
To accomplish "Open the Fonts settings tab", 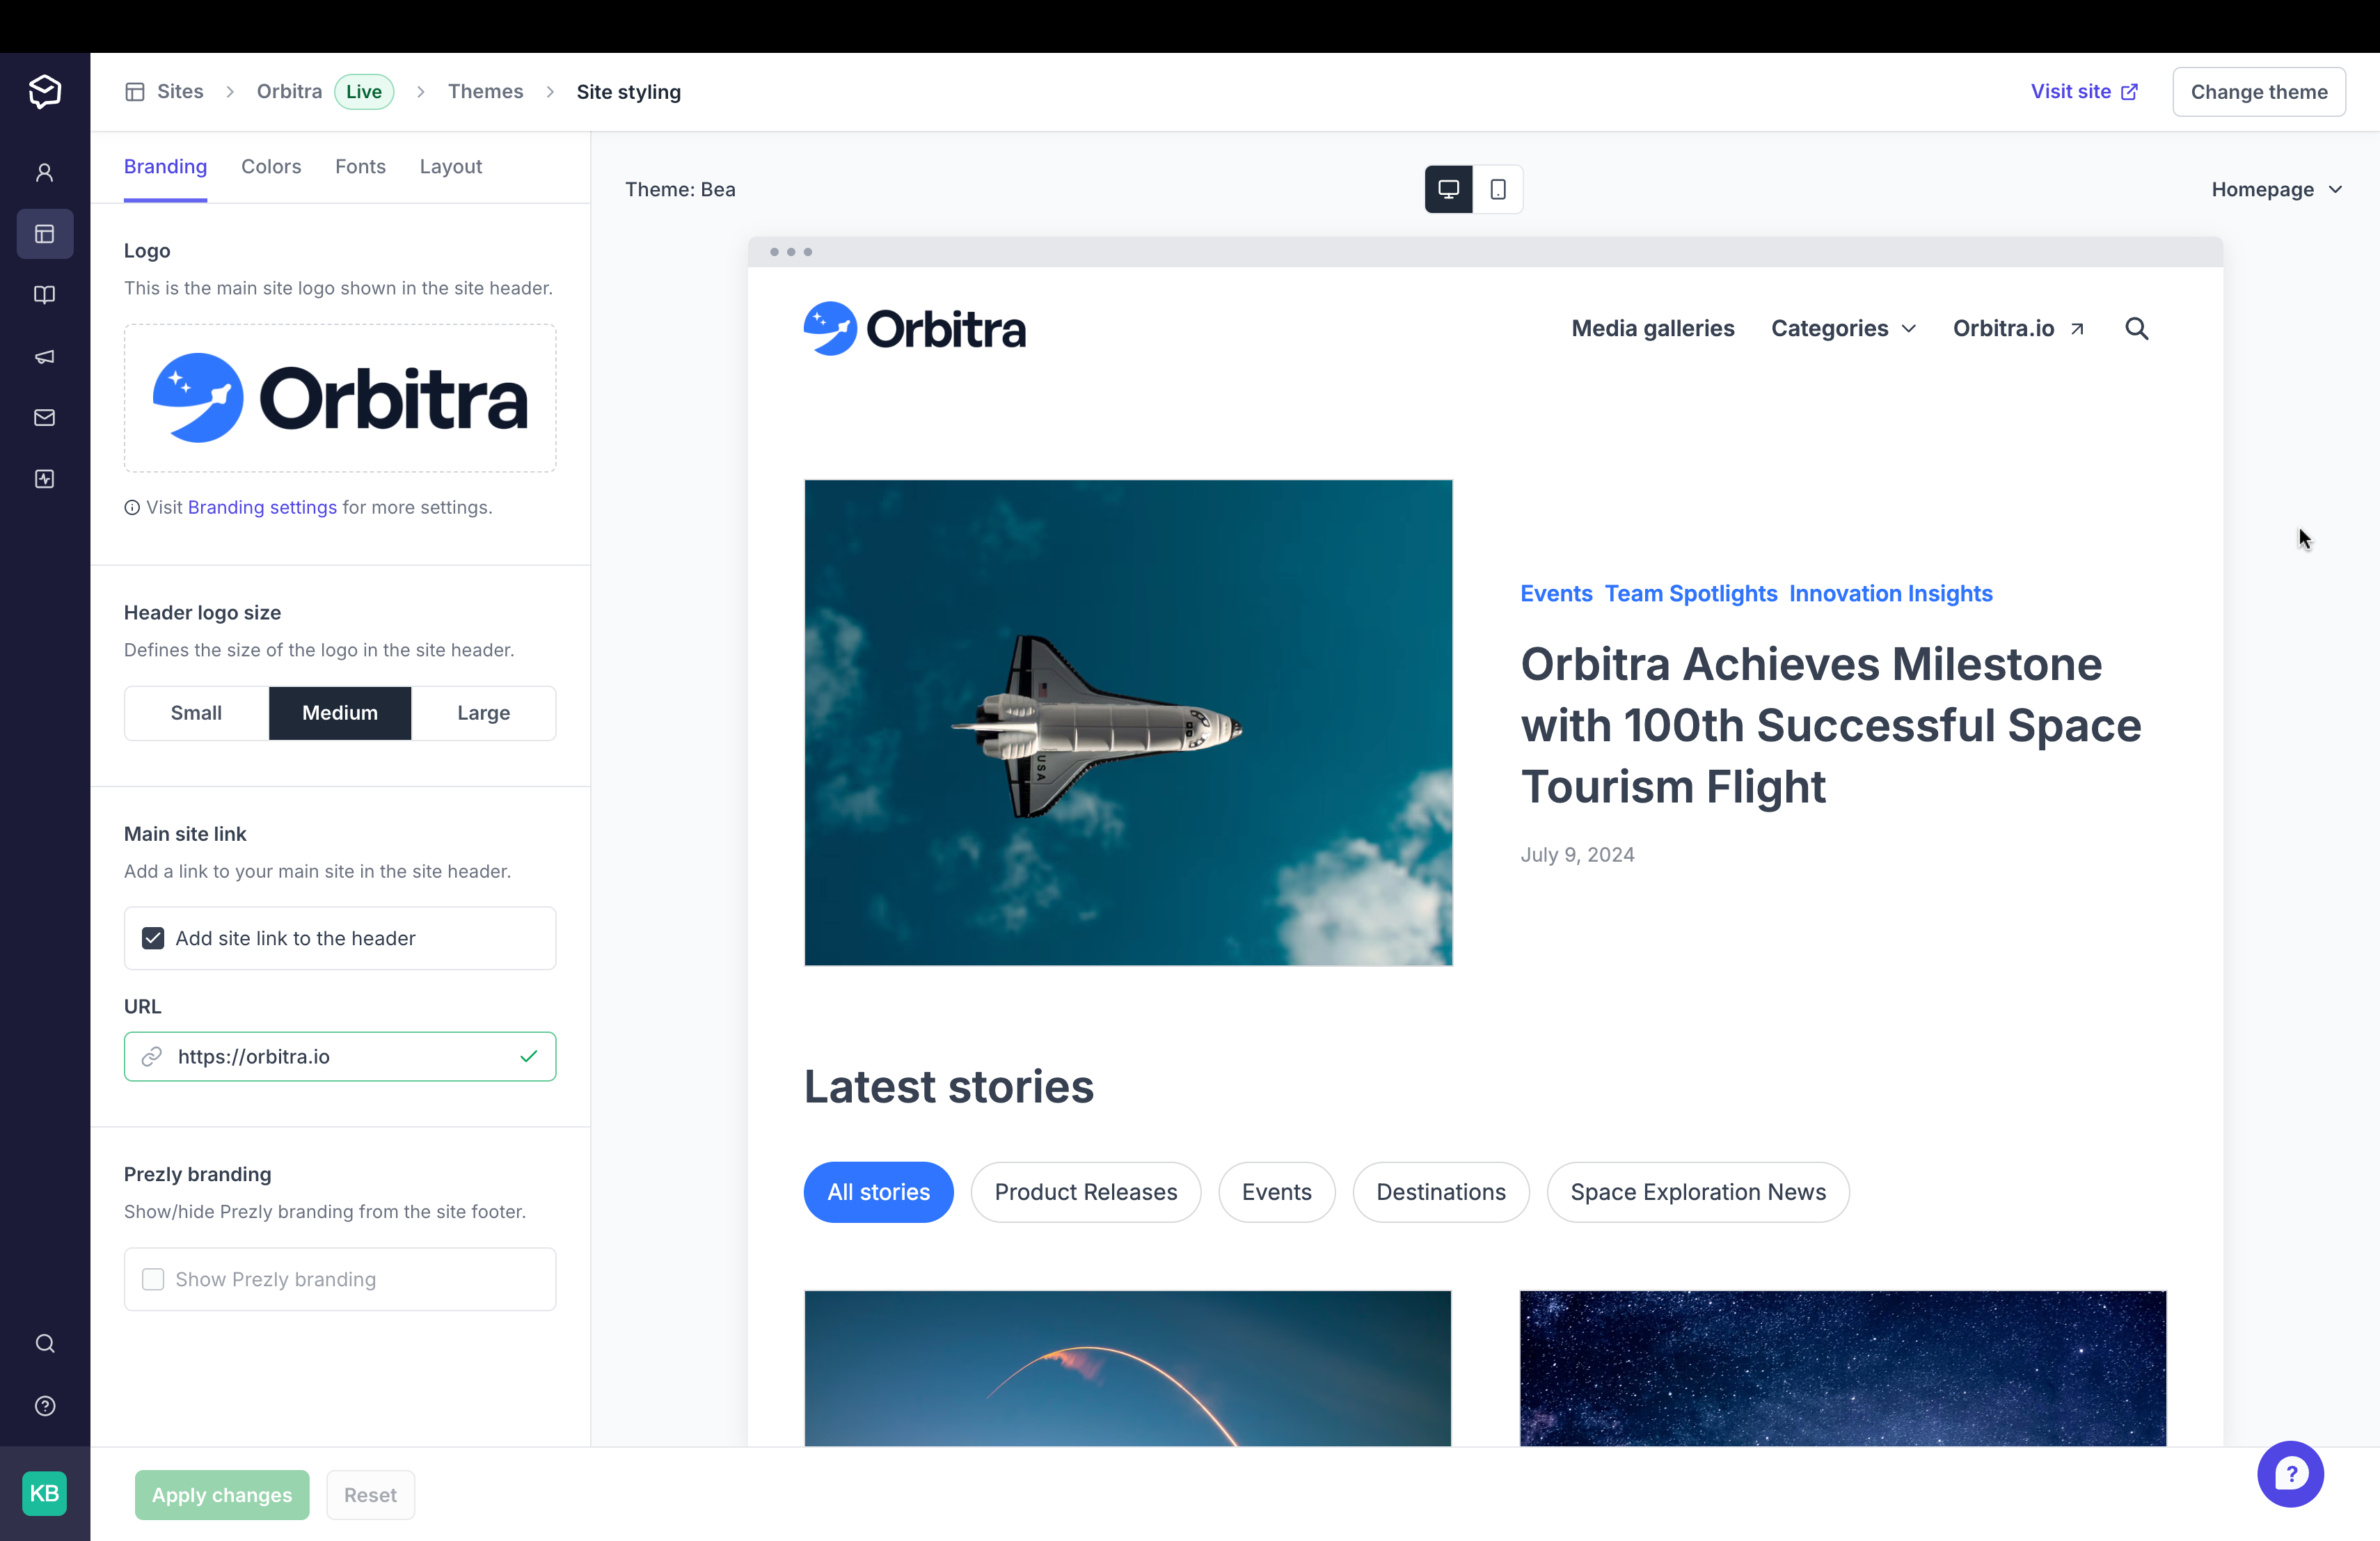I will pos(359,165).
